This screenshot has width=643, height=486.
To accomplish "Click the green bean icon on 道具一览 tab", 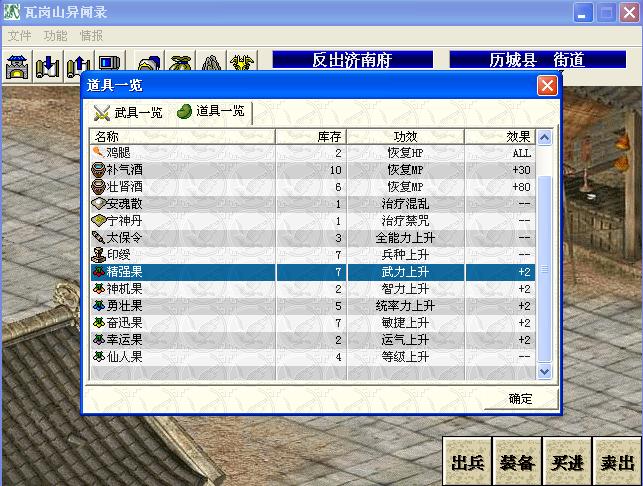I will coord(184,111).
